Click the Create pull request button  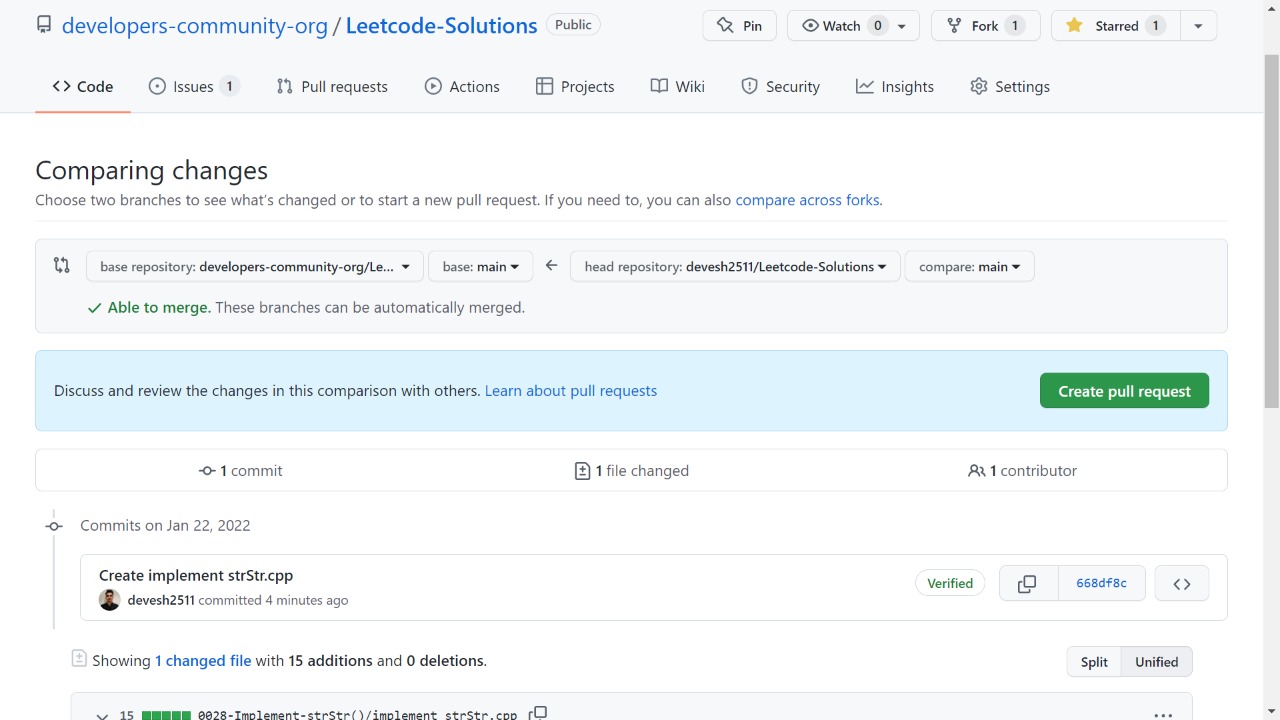pos(1124,391)
